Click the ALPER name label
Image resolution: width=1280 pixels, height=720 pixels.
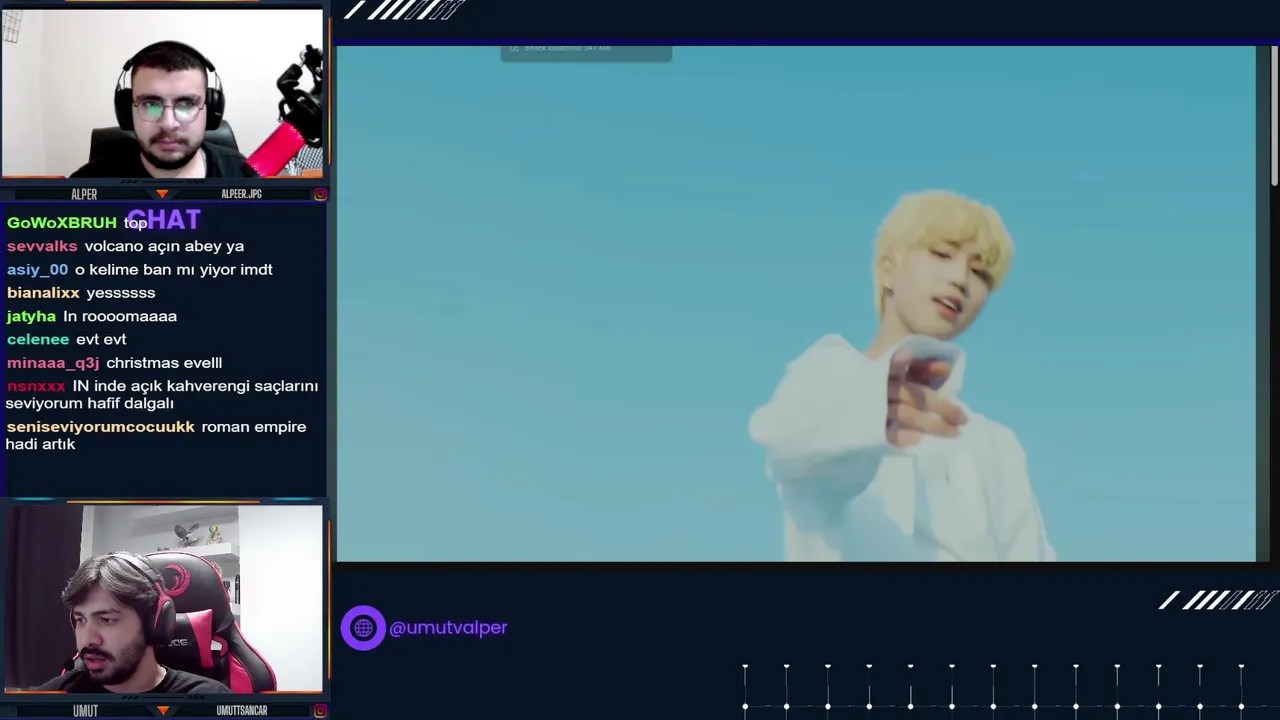coord(84,194)
